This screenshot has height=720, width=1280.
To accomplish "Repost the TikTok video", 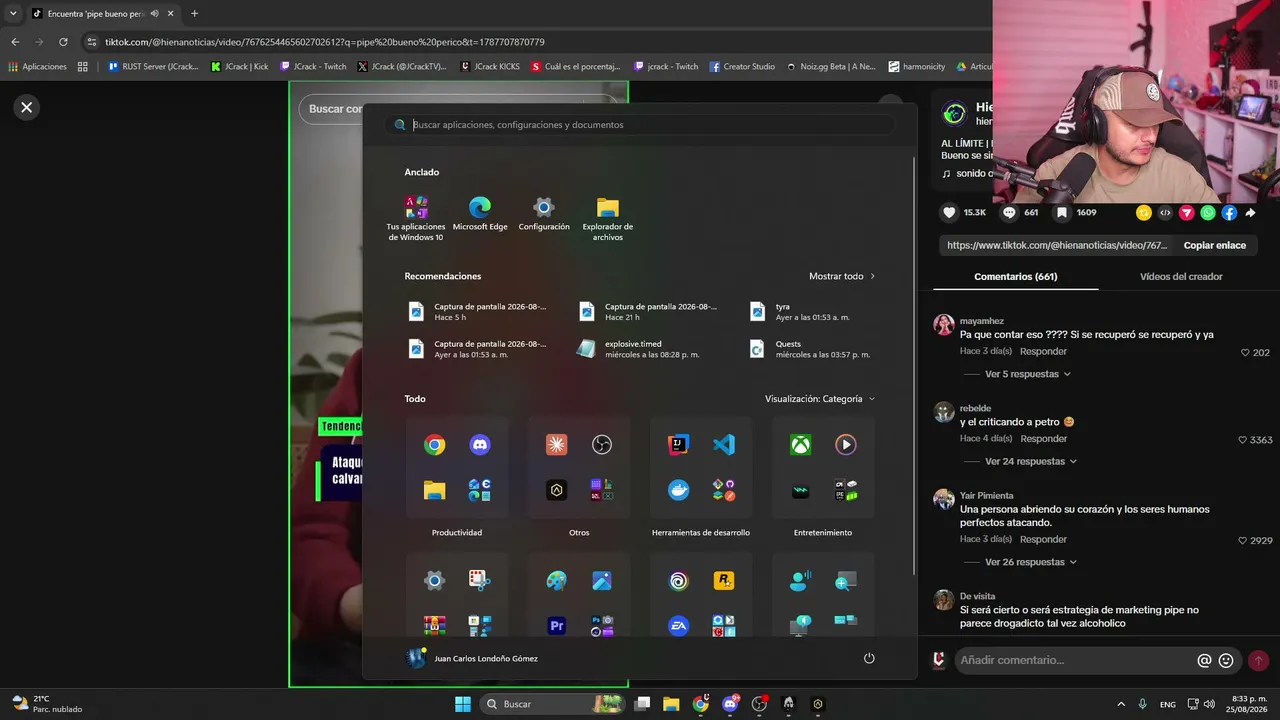I will [1144, 213].
